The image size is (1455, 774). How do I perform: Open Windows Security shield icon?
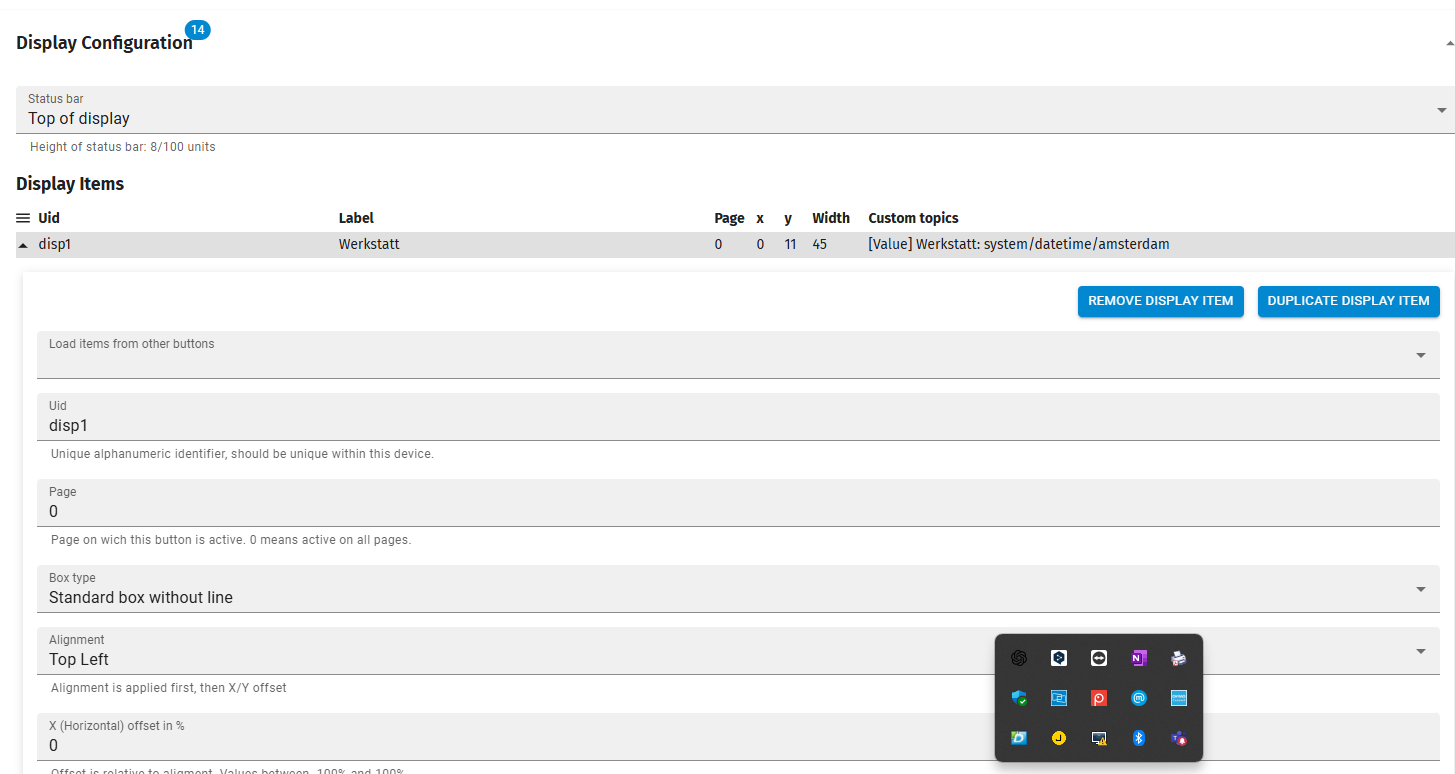[1019, 698]
